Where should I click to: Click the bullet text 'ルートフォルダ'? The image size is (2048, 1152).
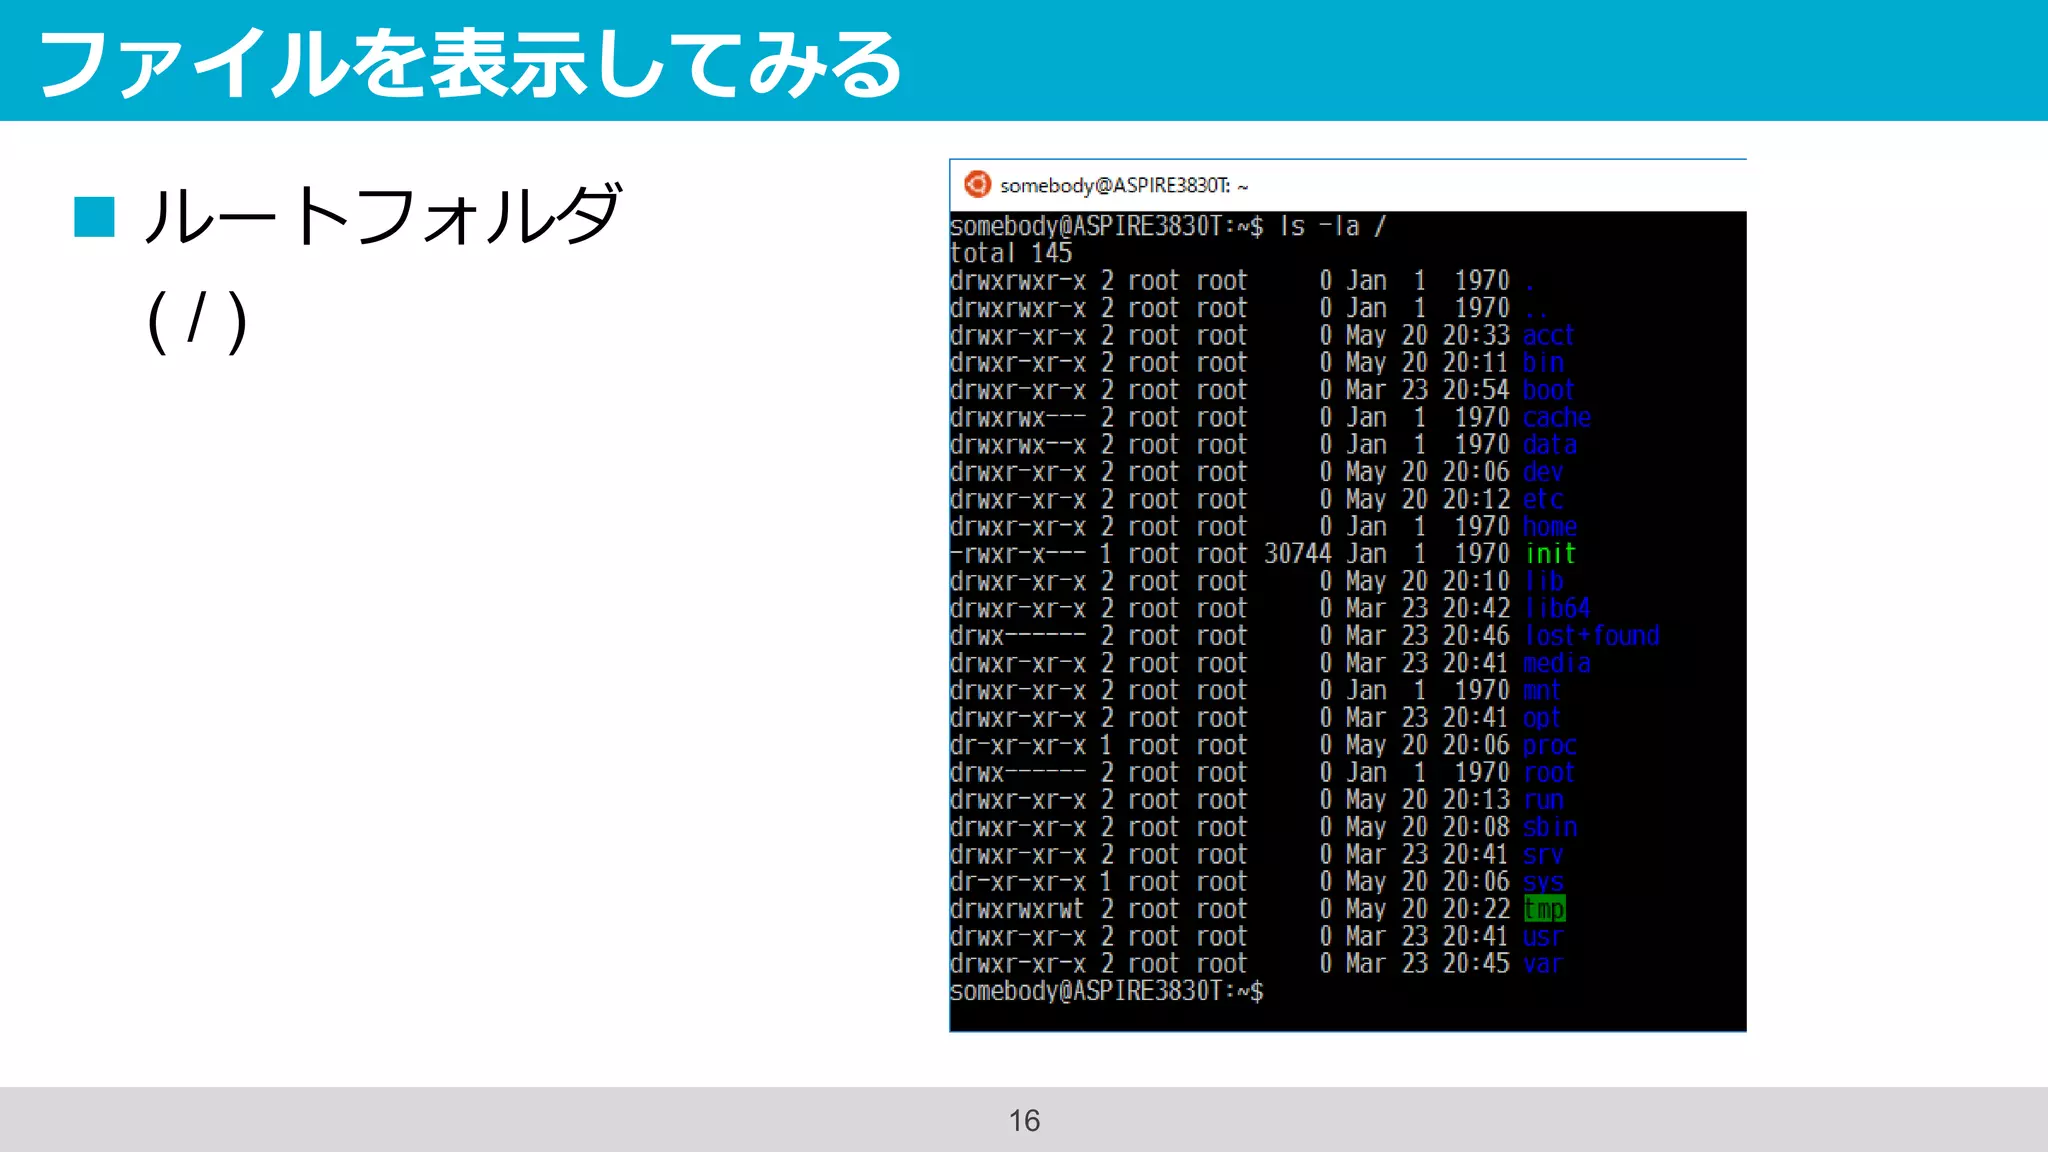point(384,215)
